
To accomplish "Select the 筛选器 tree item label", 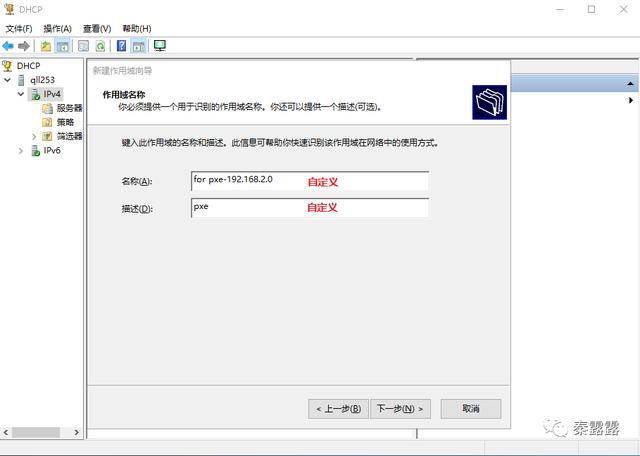I will tap(69, 136).
